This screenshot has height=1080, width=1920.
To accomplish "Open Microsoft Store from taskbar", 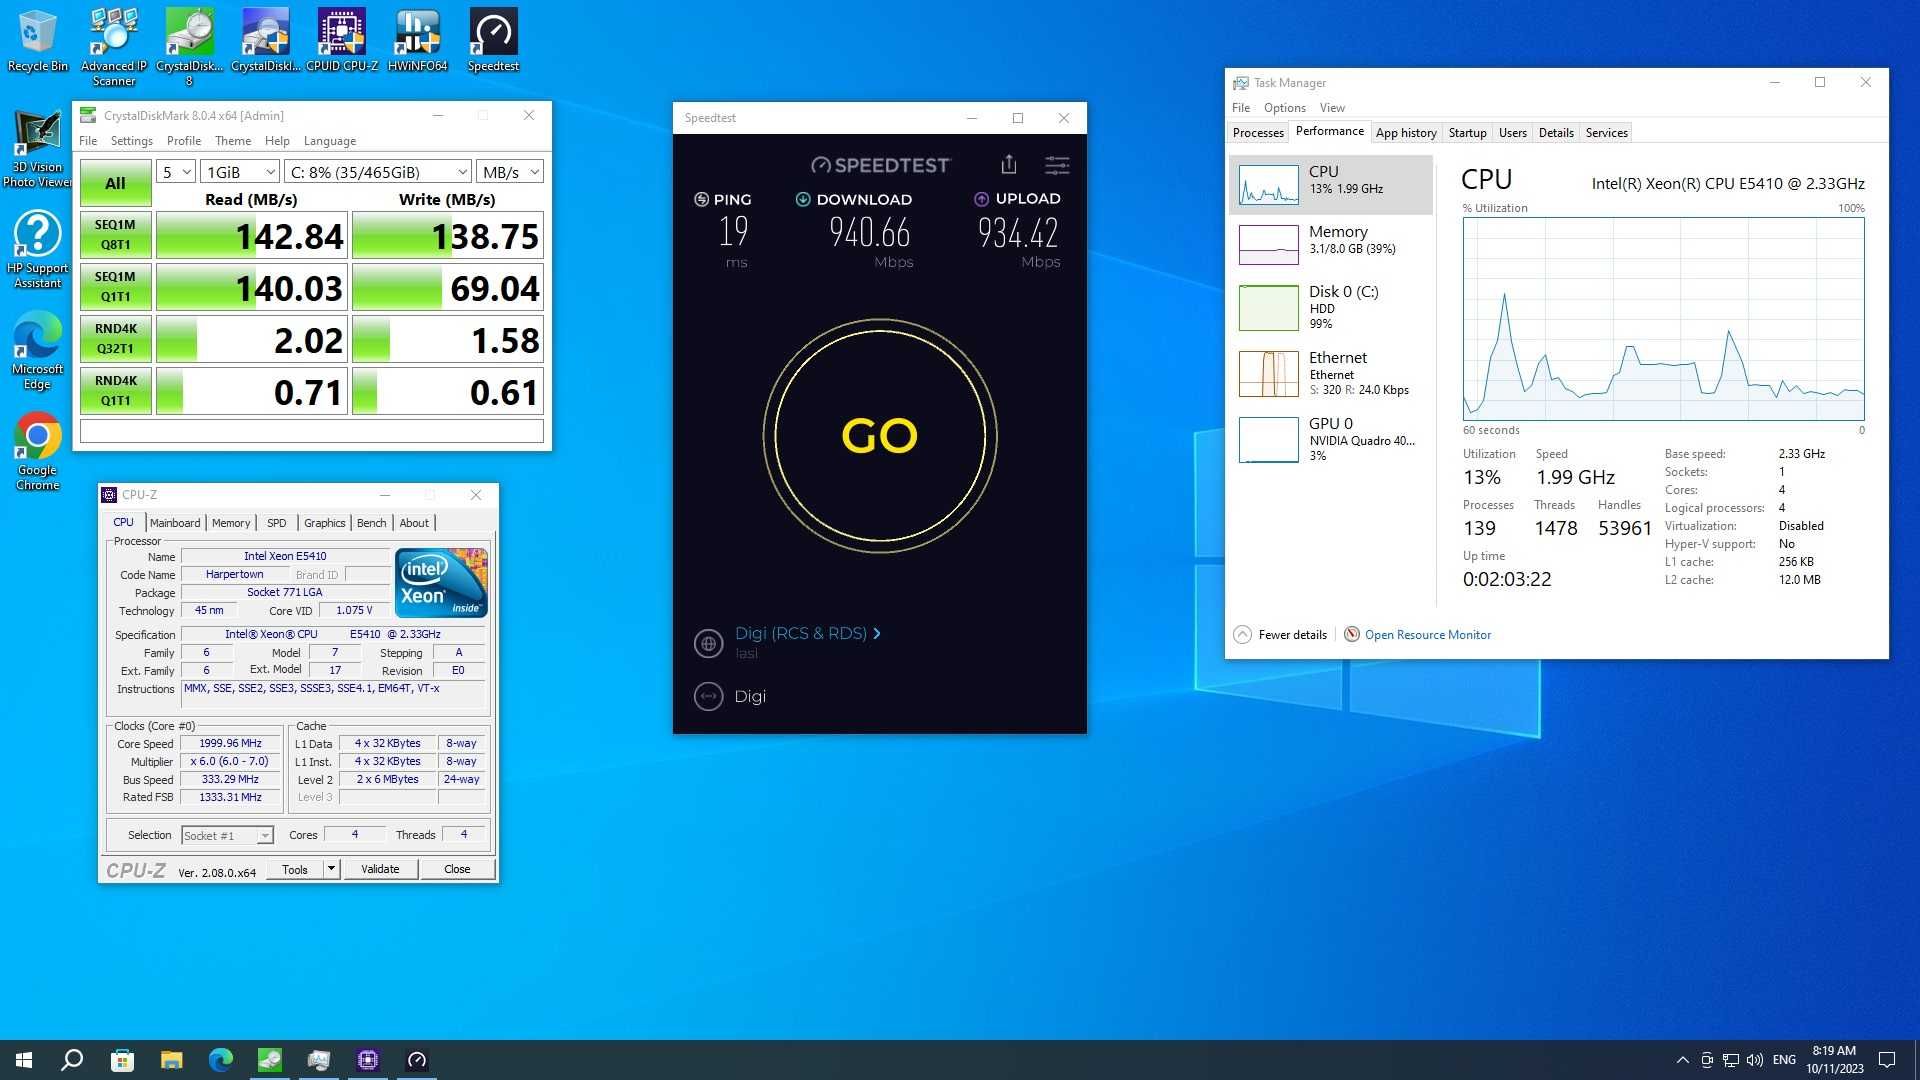I will pos(122,1060).
